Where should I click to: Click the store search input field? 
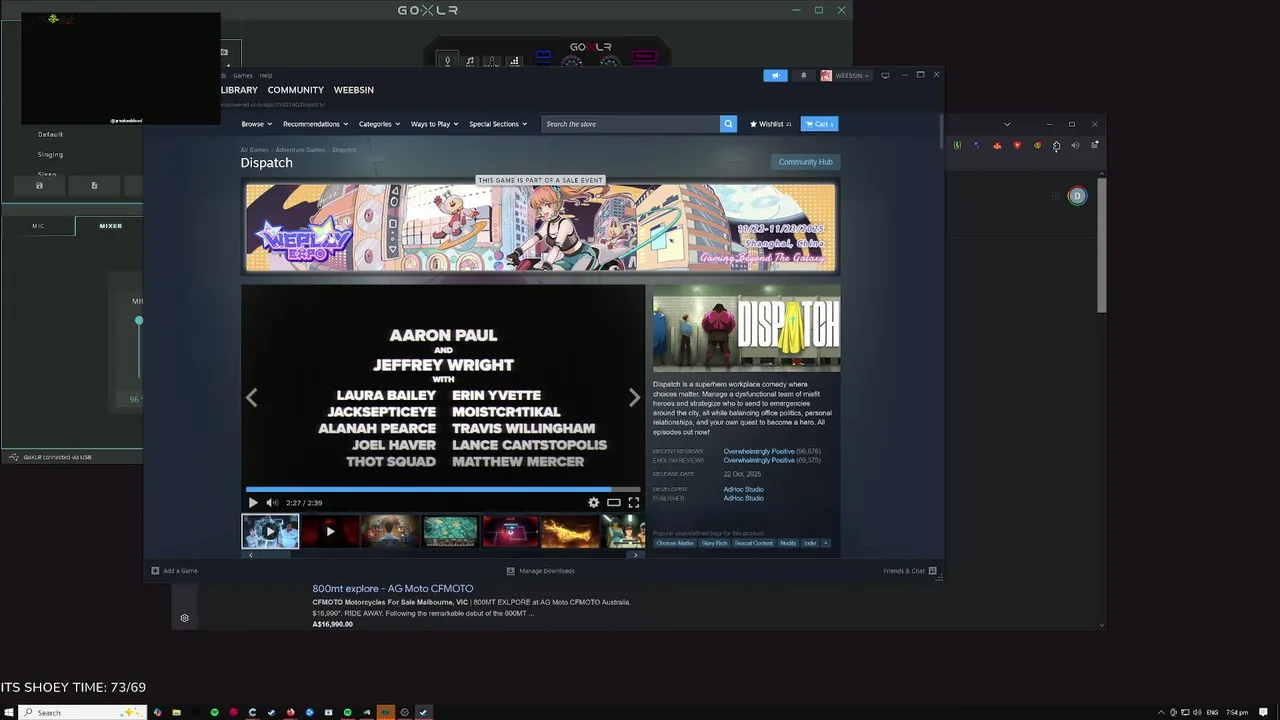coord(630,124)
